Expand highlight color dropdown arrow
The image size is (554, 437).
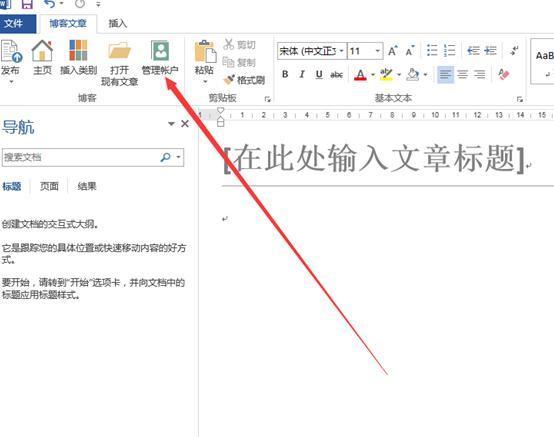pos(399,75)
